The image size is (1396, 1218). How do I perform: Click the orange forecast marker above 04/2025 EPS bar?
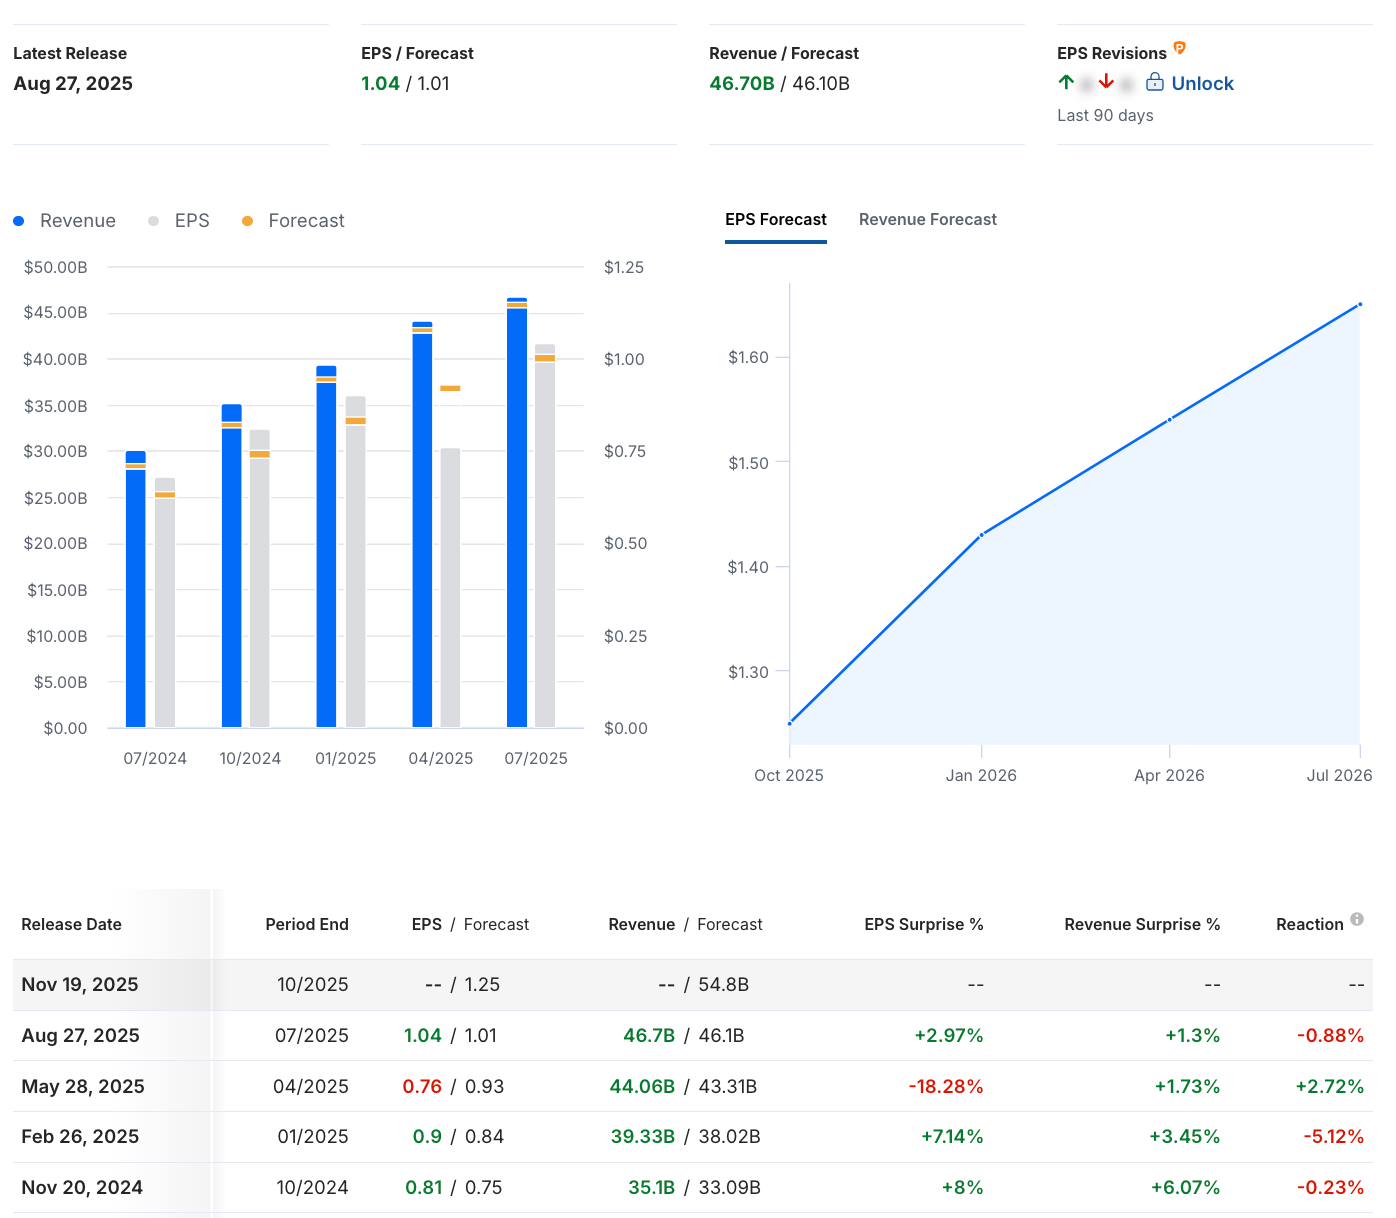[x=451, y=388]
